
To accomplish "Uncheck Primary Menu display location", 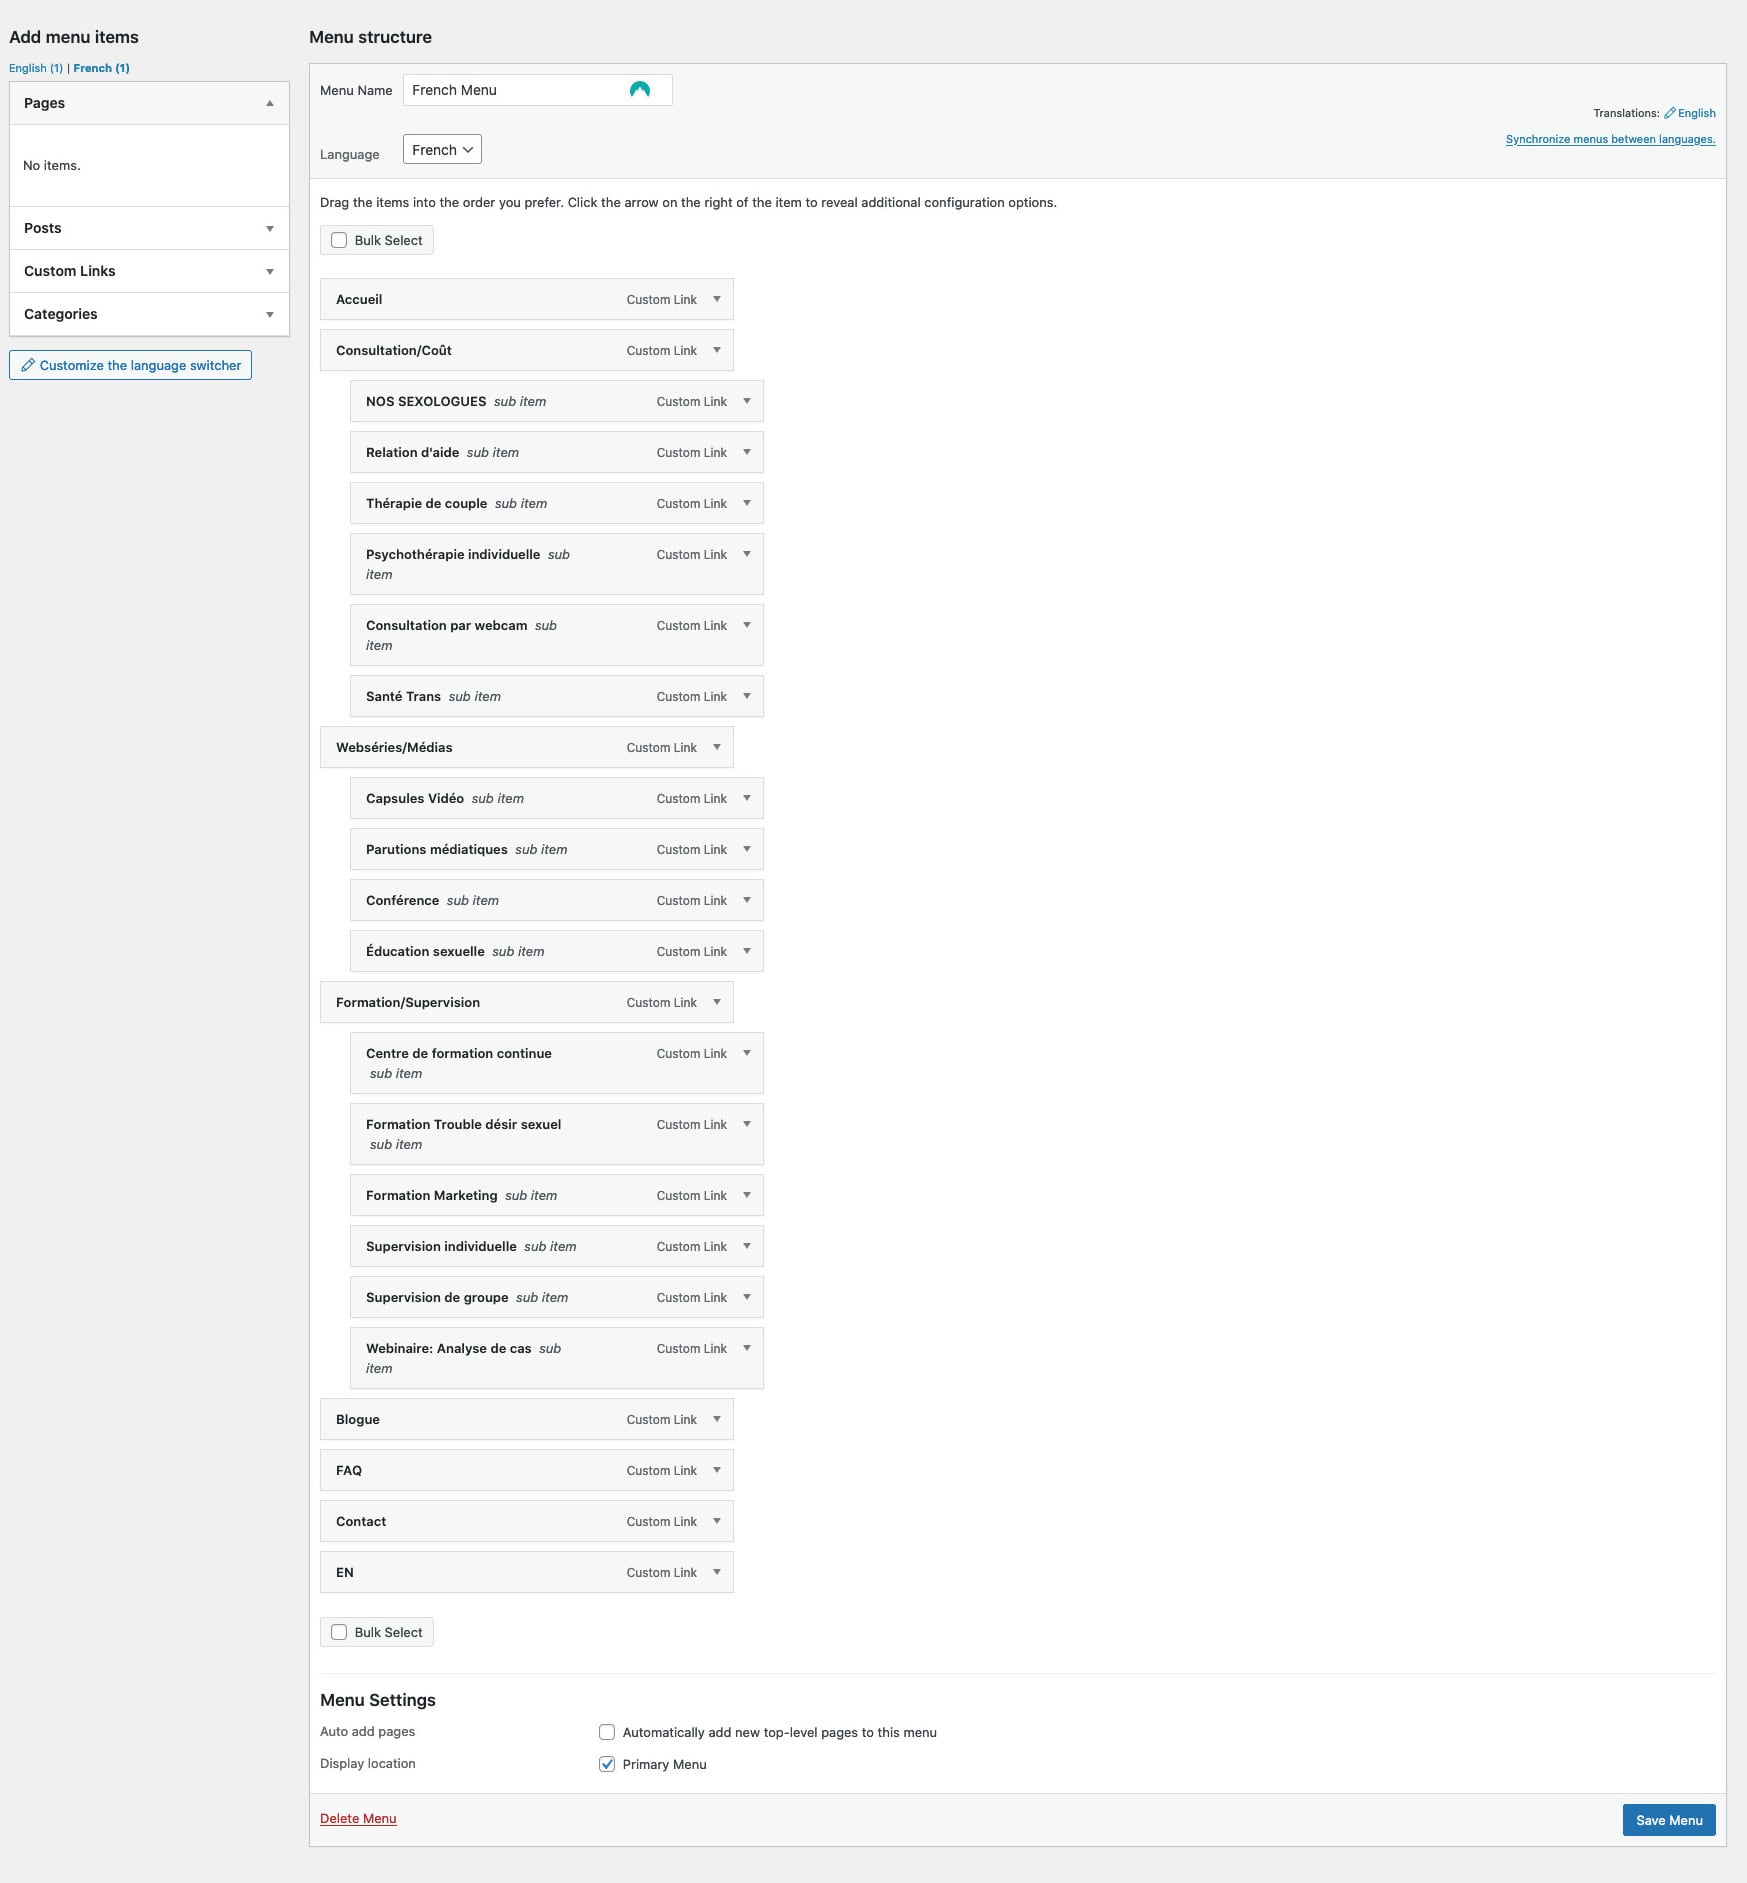I will click(607, 1764).
